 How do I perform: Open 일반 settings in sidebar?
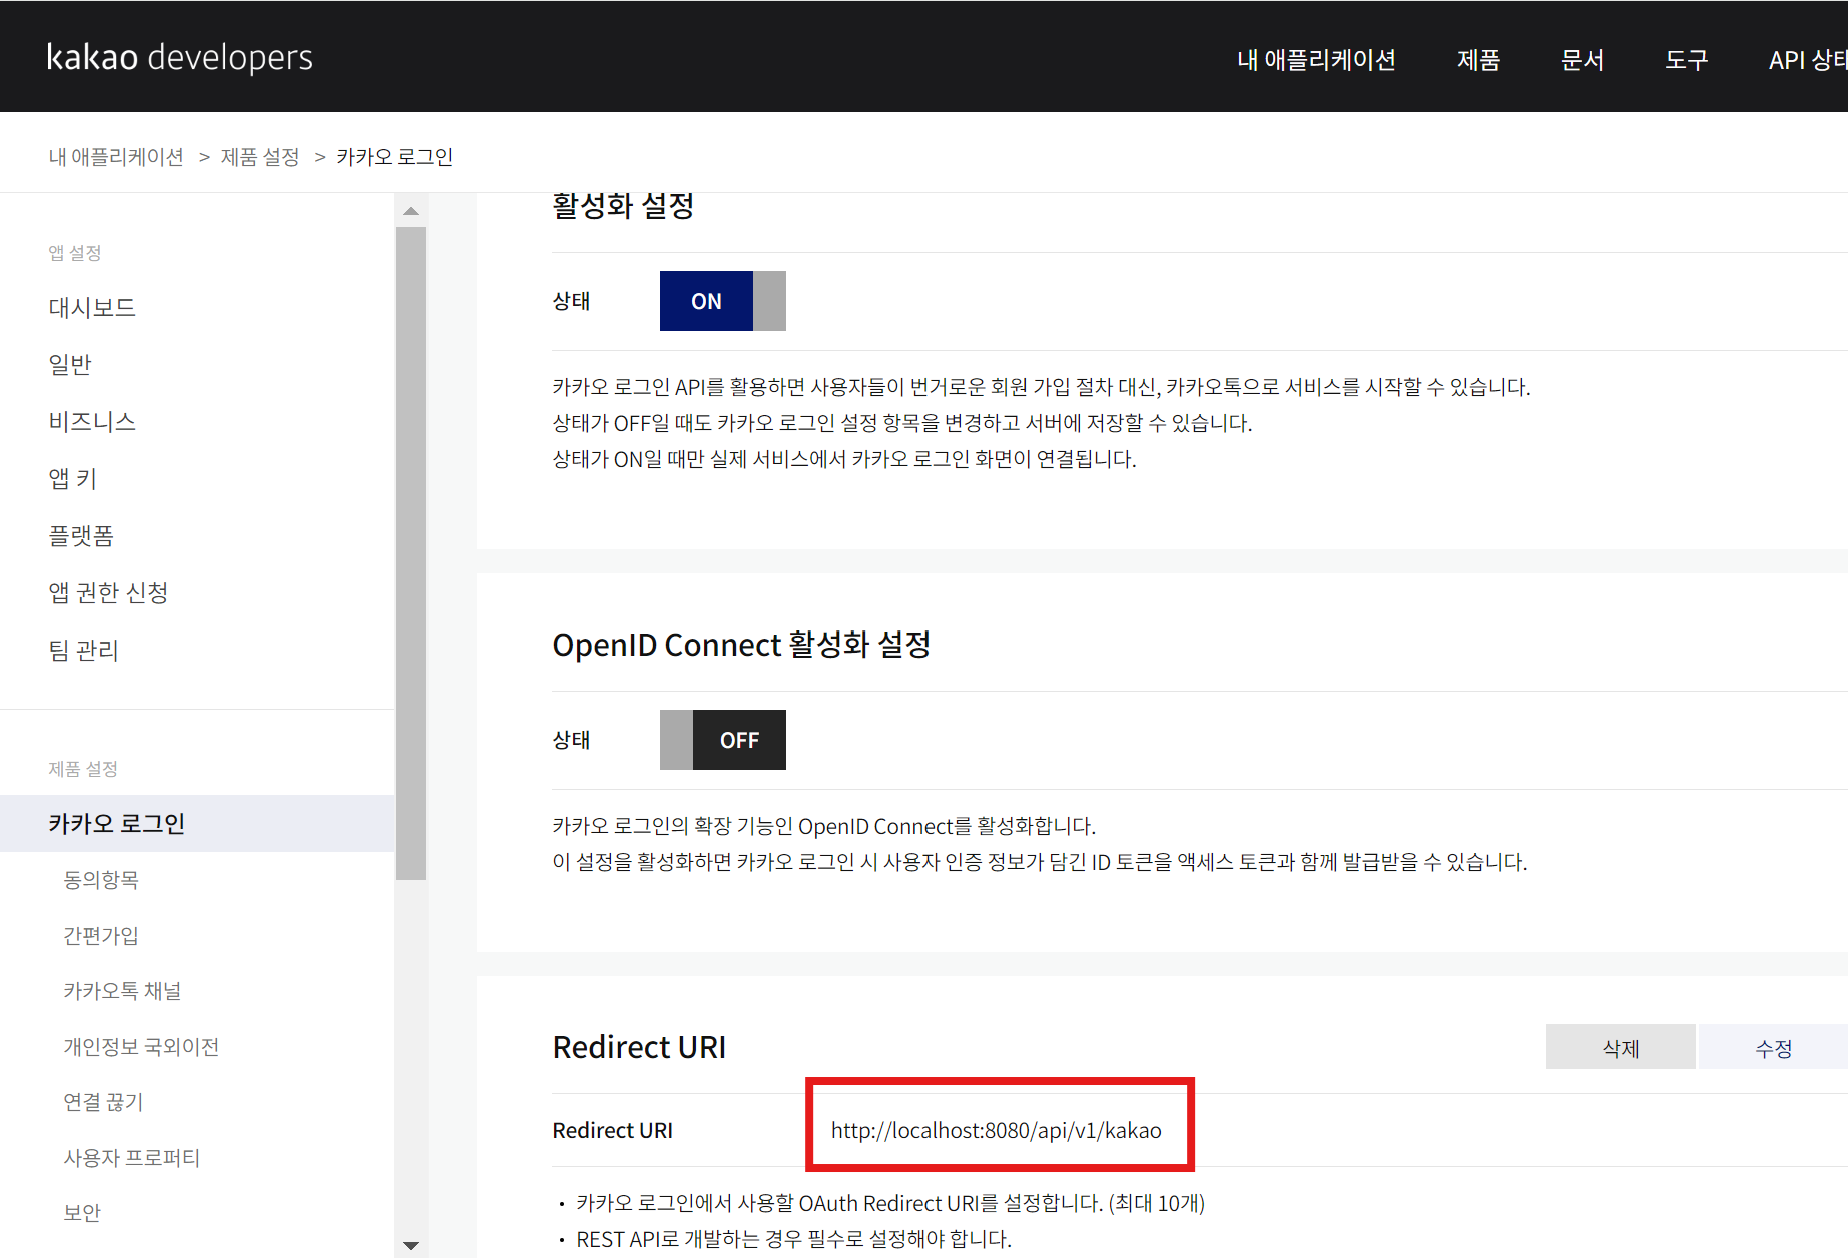[x=70, y=364]
